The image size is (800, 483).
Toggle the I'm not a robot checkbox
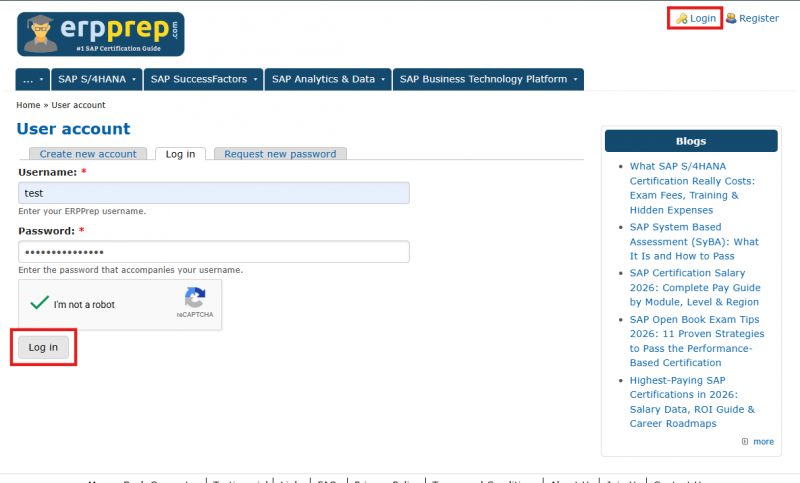(39, 303)
